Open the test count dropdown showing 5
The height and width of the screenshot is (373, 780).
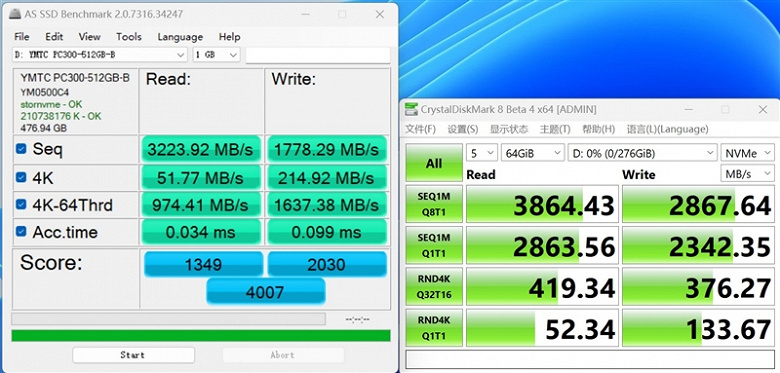(x=482, y=153)
